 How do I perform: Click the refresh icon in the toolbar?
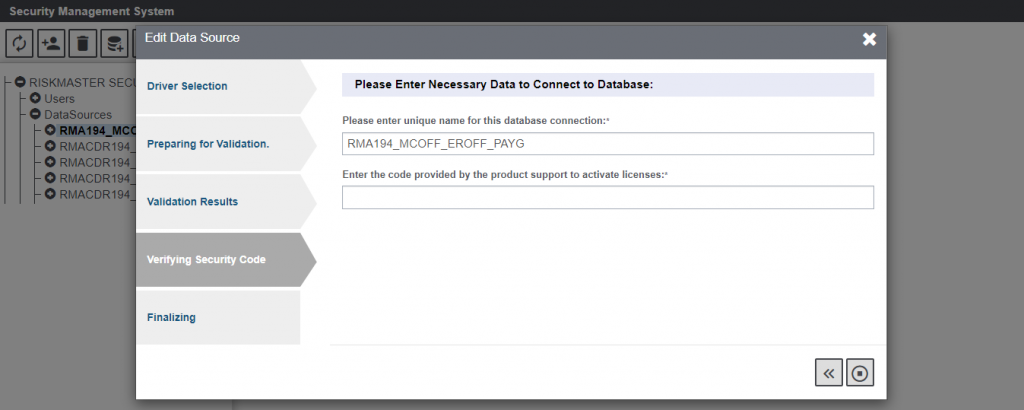click(x=20, y=43)
